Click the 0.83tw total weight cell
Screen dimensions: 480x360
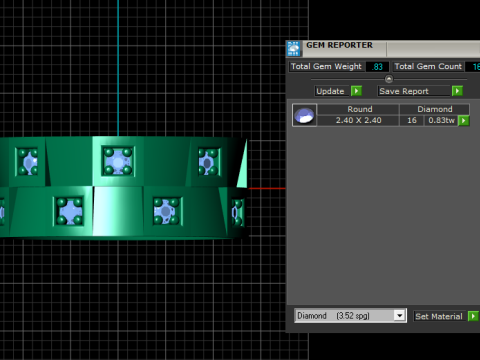coord(441,120)
